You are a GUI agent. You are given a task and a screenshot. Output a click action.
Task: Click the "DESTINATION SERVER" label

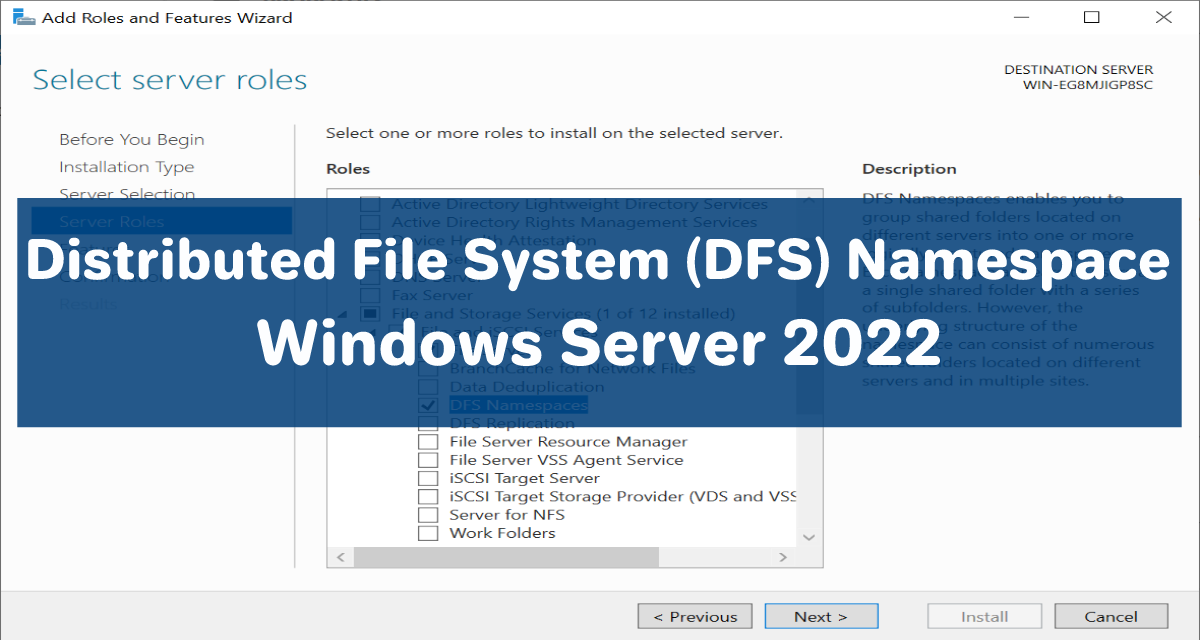[1078, 70]
